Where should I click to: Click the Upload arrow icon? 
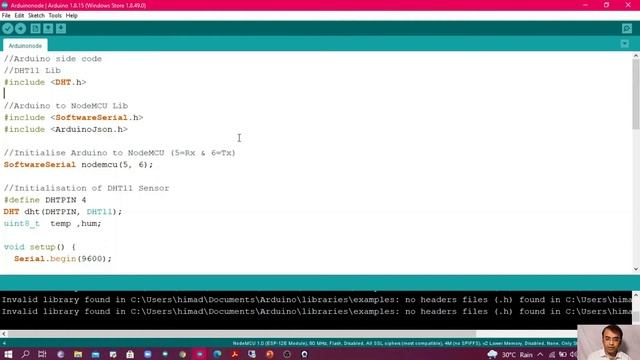click(x=20, y=29)
